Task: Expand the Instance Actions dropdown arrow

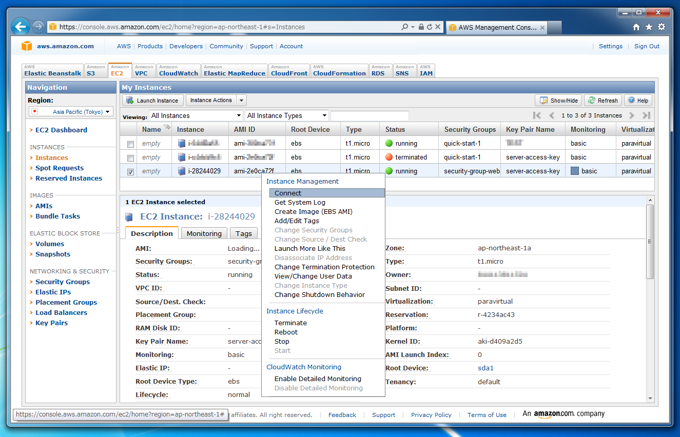Action: point(242,100)
